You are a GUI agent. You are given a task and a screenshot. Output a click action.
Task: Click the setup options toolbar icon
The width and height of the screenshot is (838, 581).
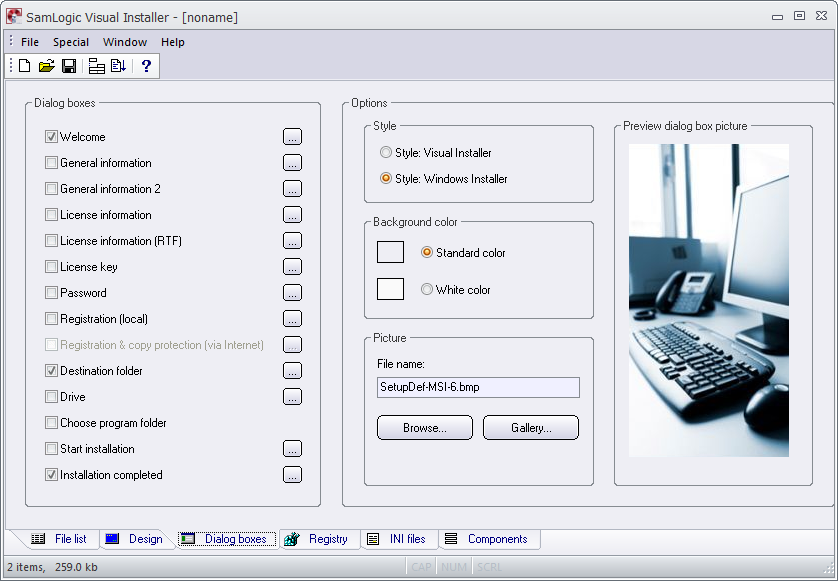pos(97,66)
